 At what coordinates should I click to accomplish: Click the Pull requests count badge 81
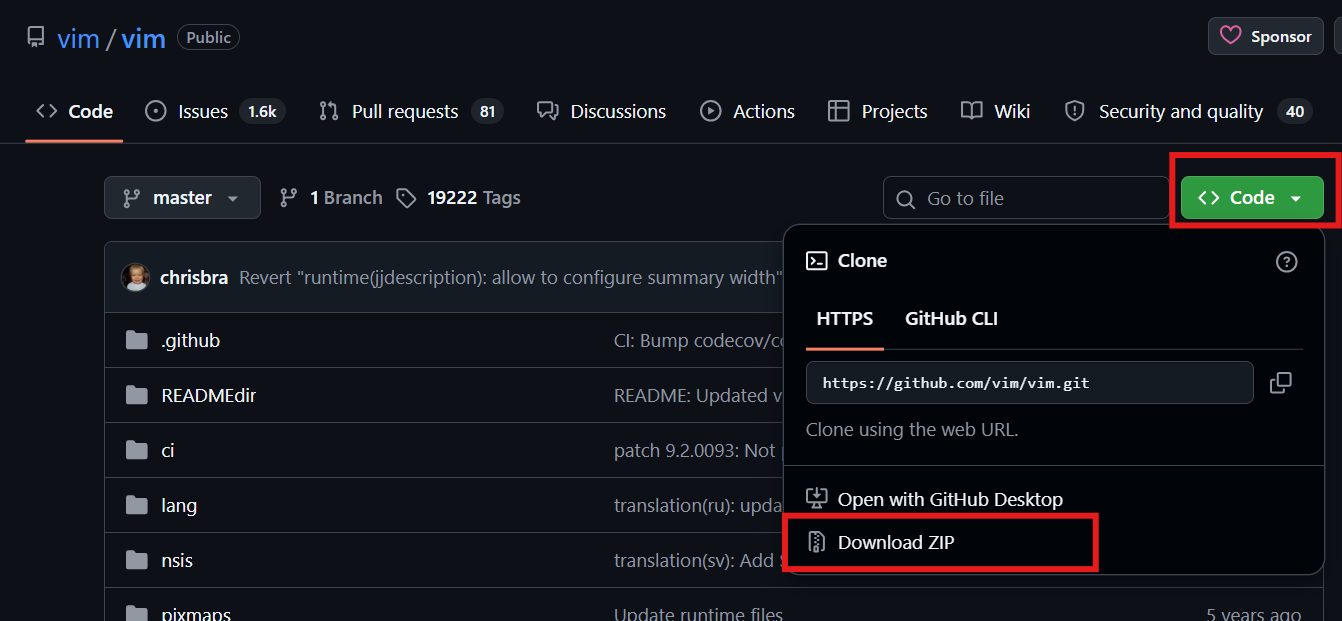pyautogui.click(x=487, y=111)
